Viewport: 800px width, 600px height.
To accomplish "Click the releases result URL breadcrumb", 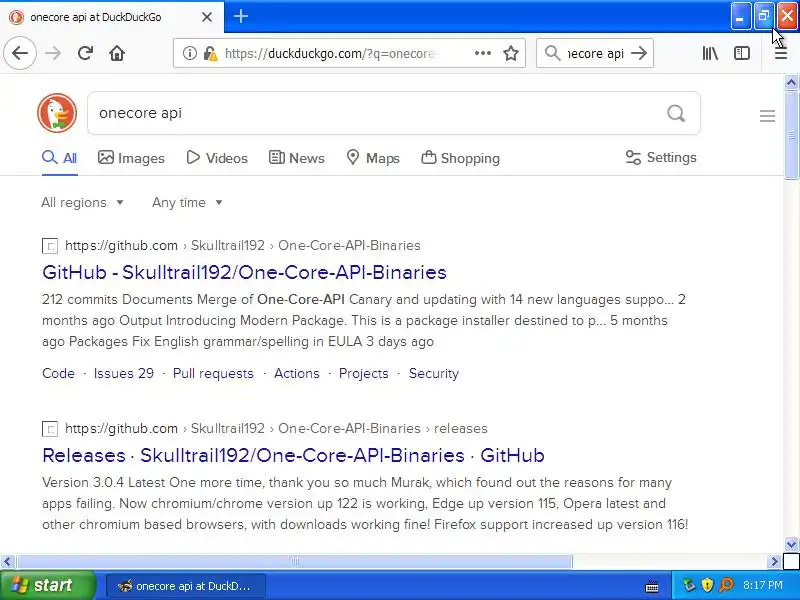I will pos(276,428).
